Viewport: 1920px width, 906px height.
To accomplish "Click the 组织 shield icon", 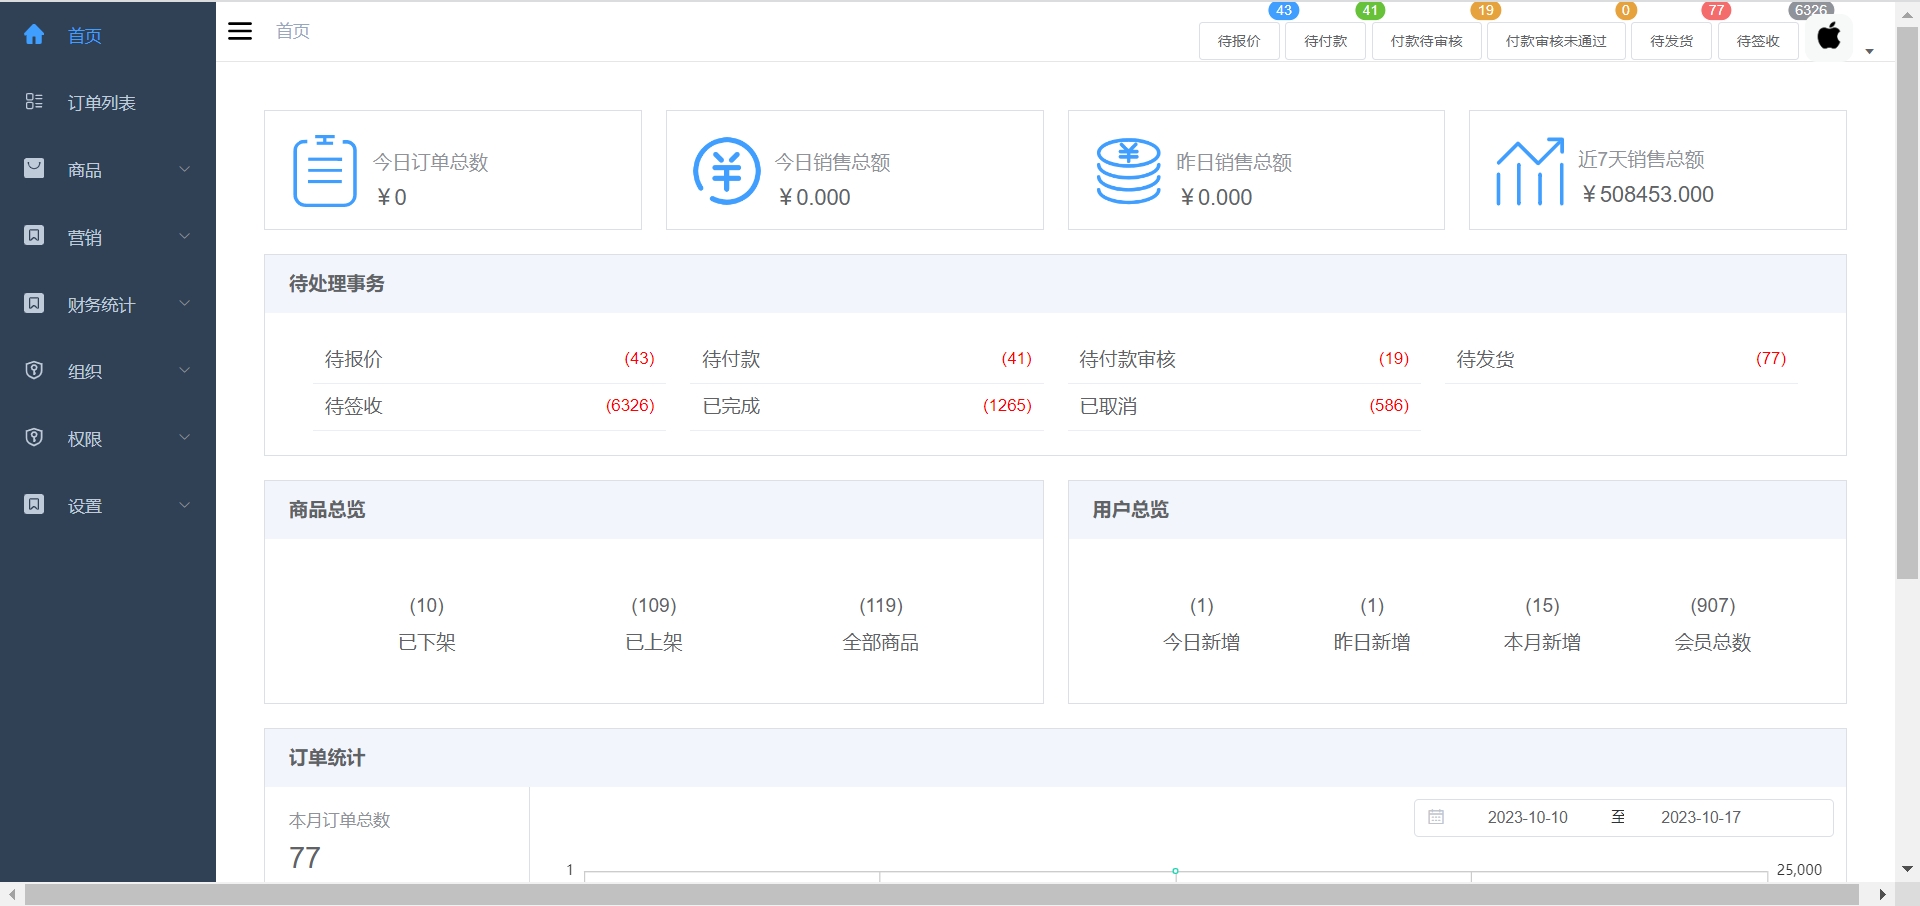I will click(34, 370).
